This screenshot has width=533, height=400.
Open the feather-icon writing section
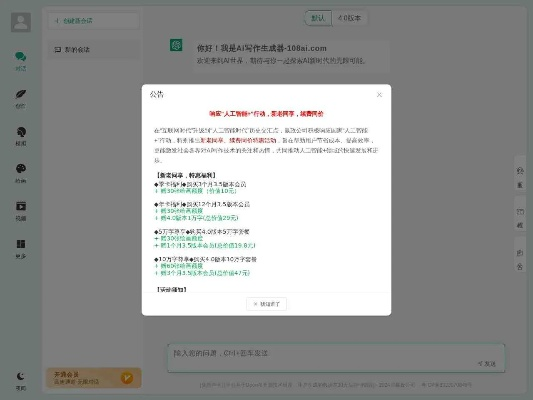pos(21,99)
